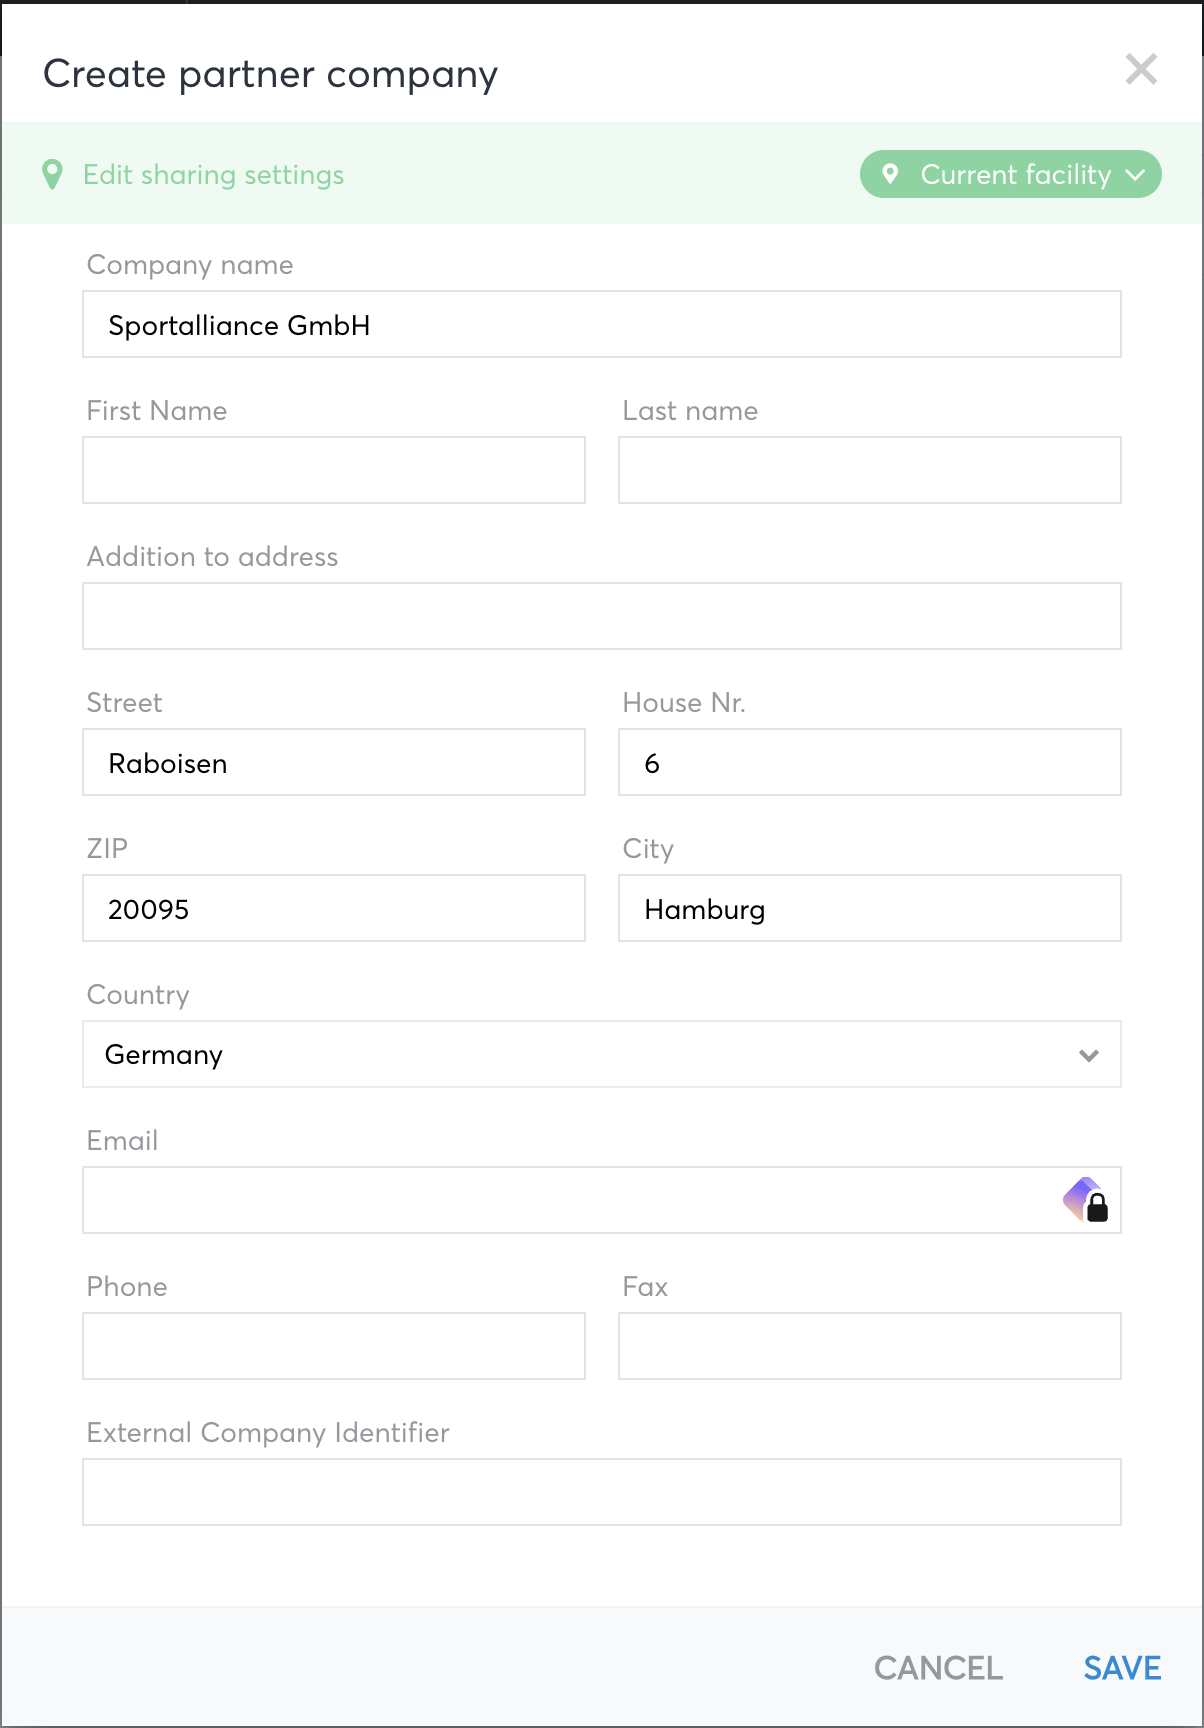
Task: Open Edit sharing settings link
Action: [213, 175]
